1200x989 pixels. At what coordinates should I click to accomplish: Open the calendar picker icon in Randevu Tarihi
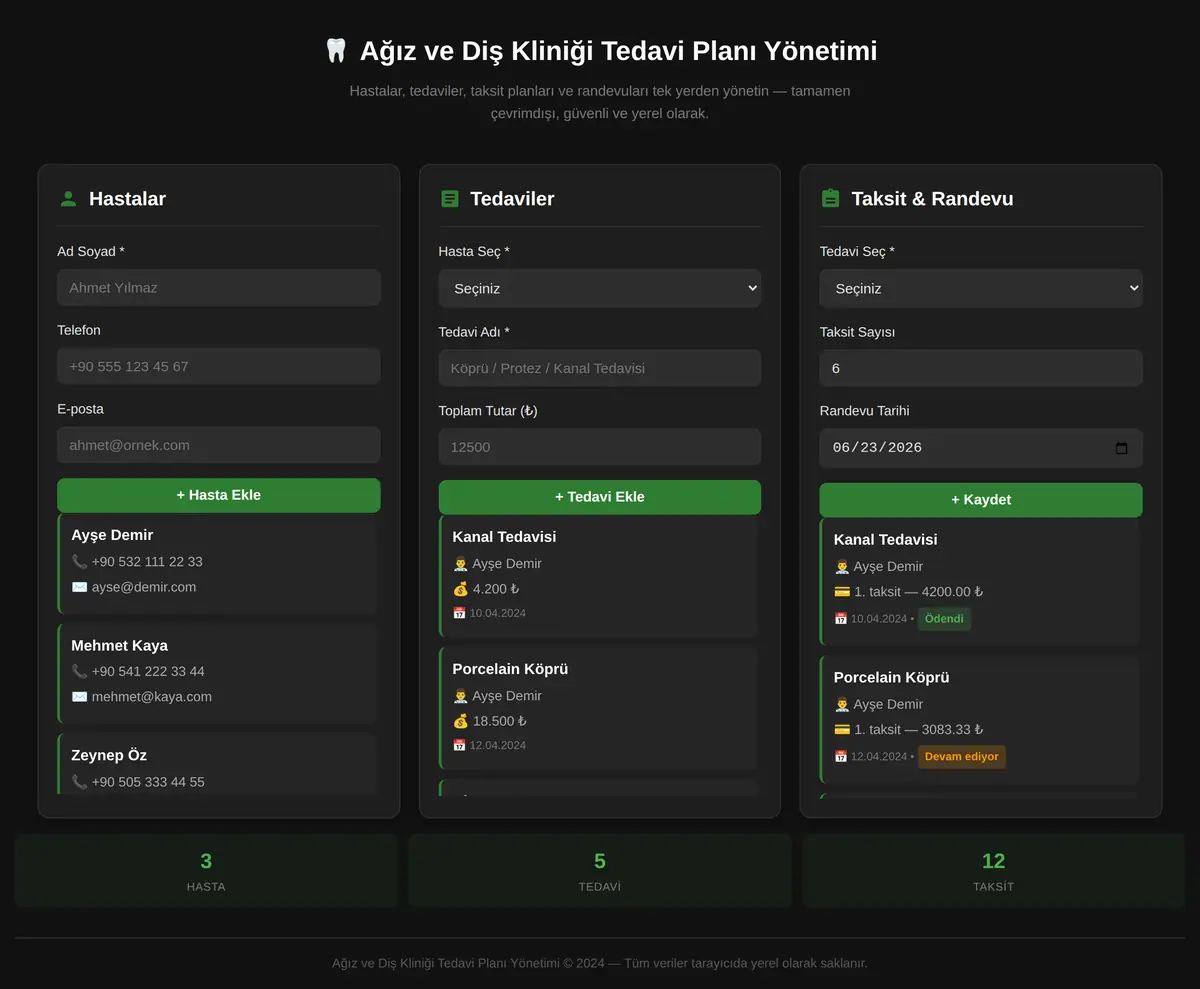1121,448
